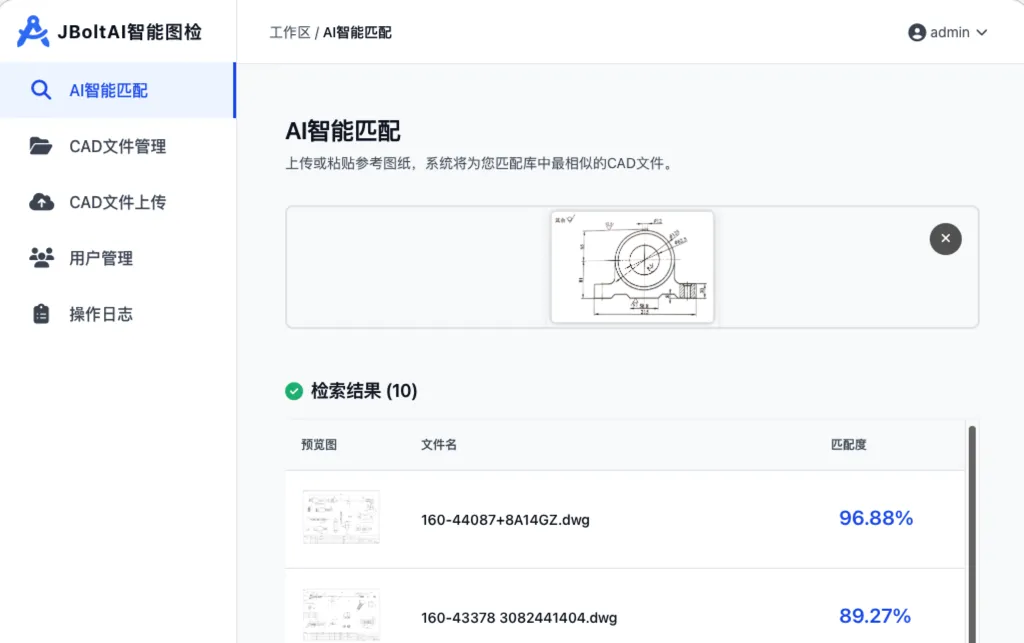Click the uploaded reference drawing preview
The image size is (1024, 643).
point(632,266)
